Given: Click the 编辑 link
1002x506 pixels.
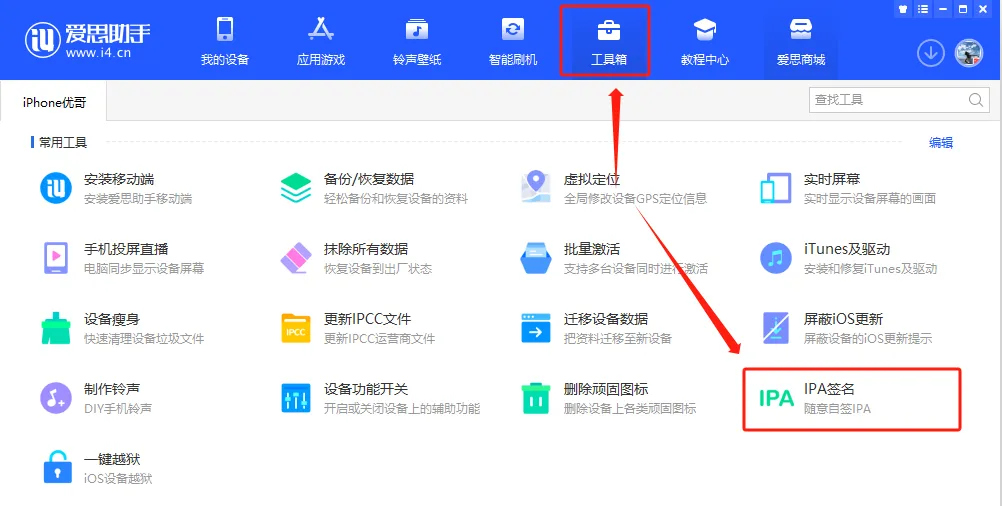Looking at the screenshot, I should 941,142.
